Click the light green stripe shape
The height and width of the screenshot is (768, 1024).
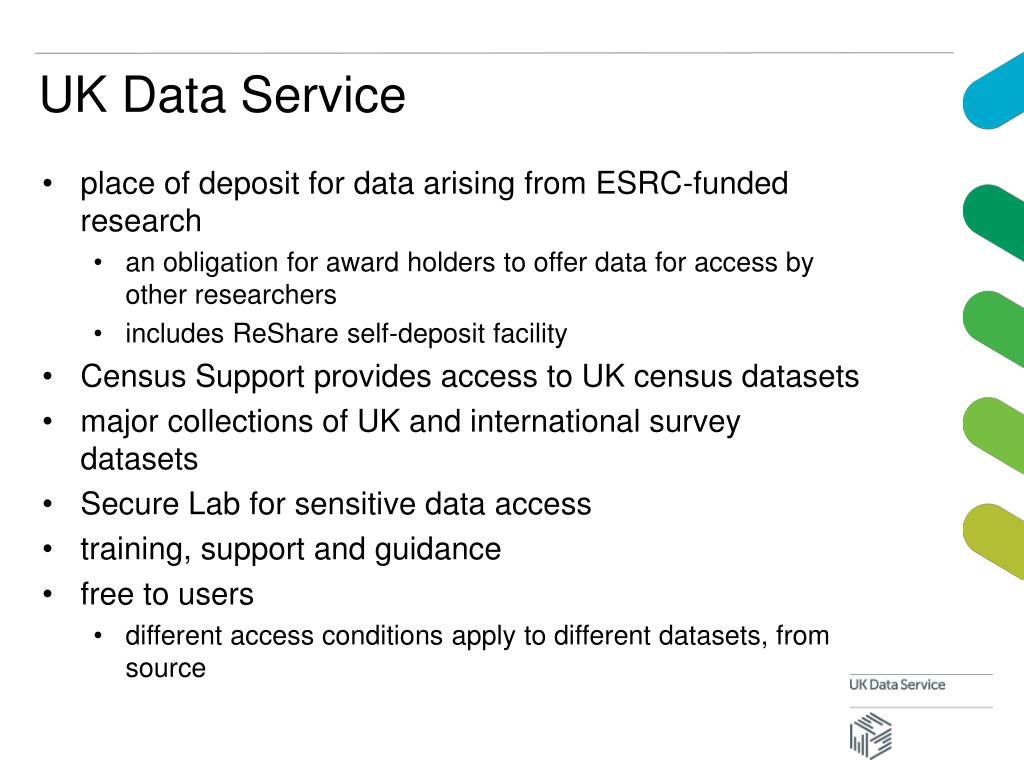(993, 435)
